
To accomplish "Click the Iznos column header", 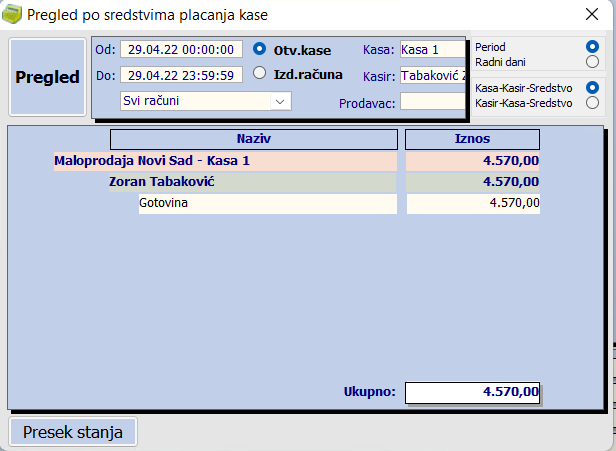I will (x=472, y=139).
